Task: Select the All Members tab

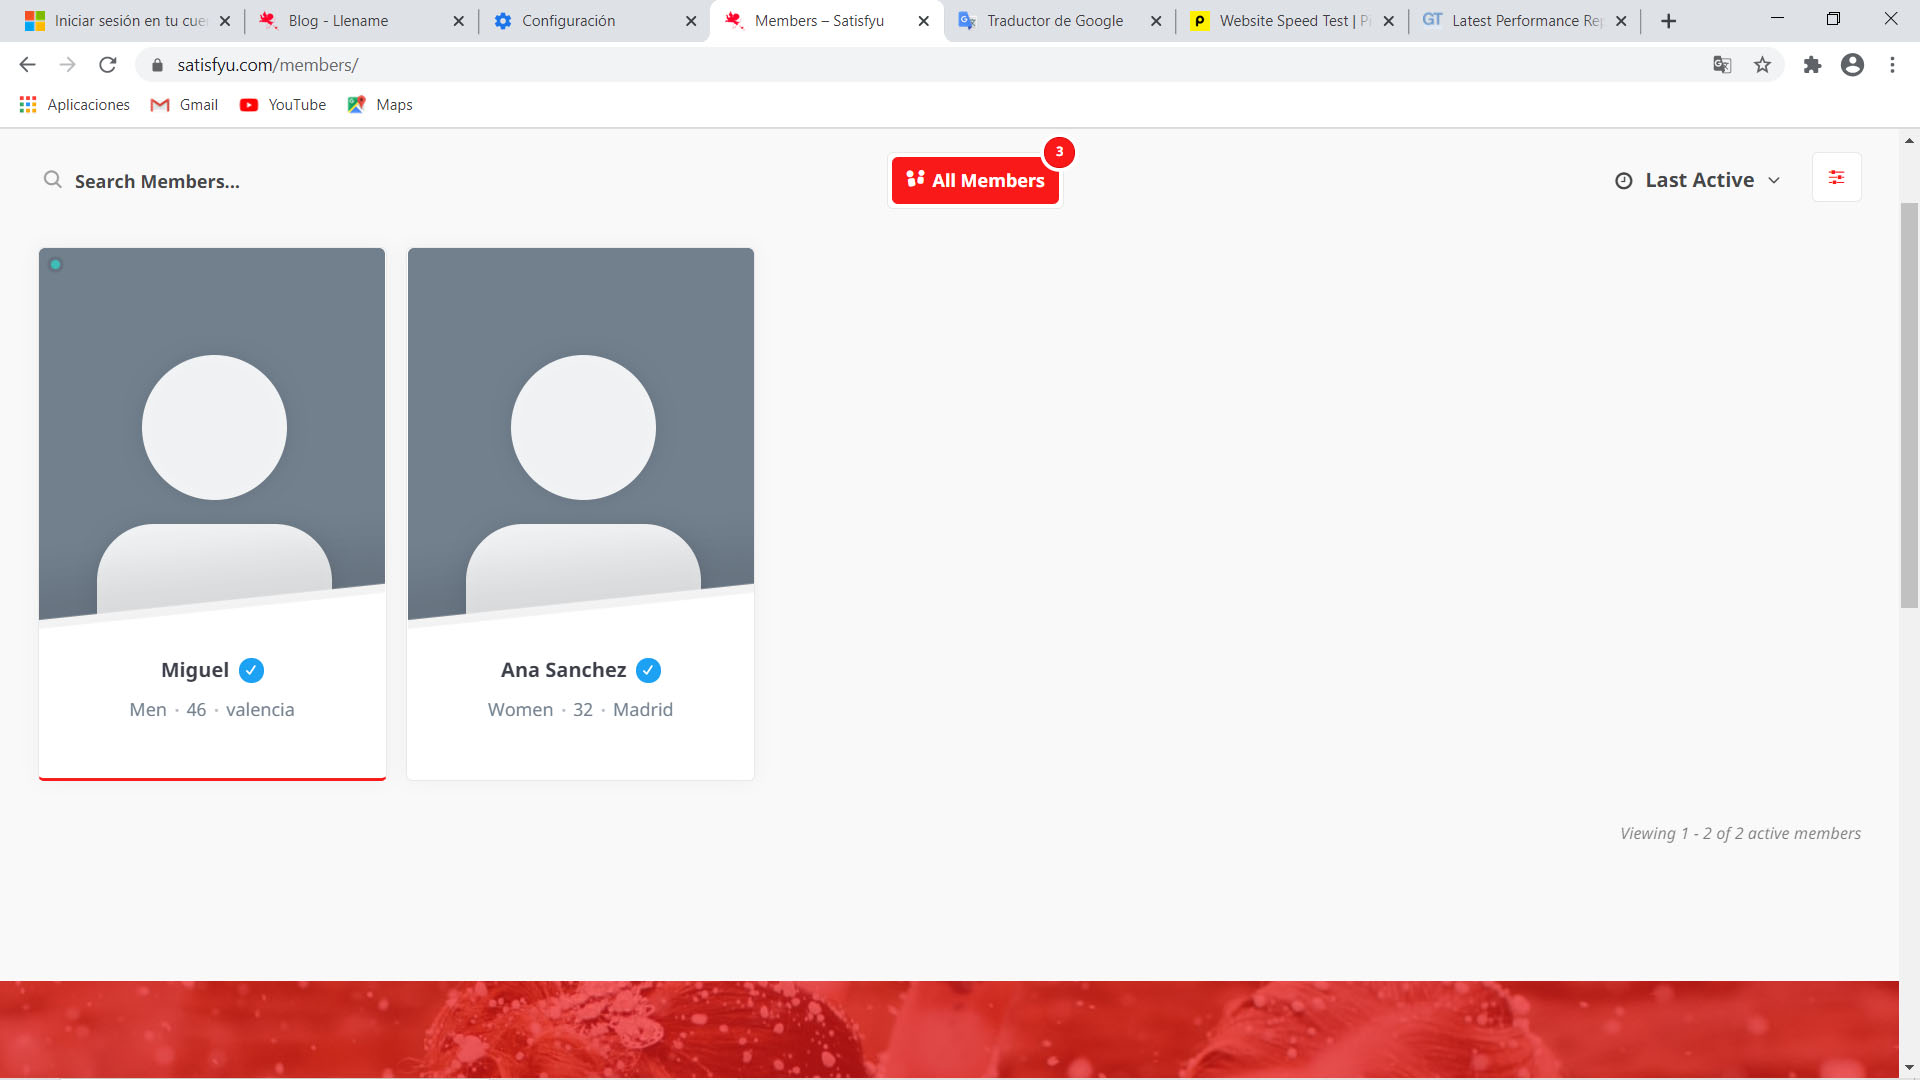Action: tap(975, 180)
